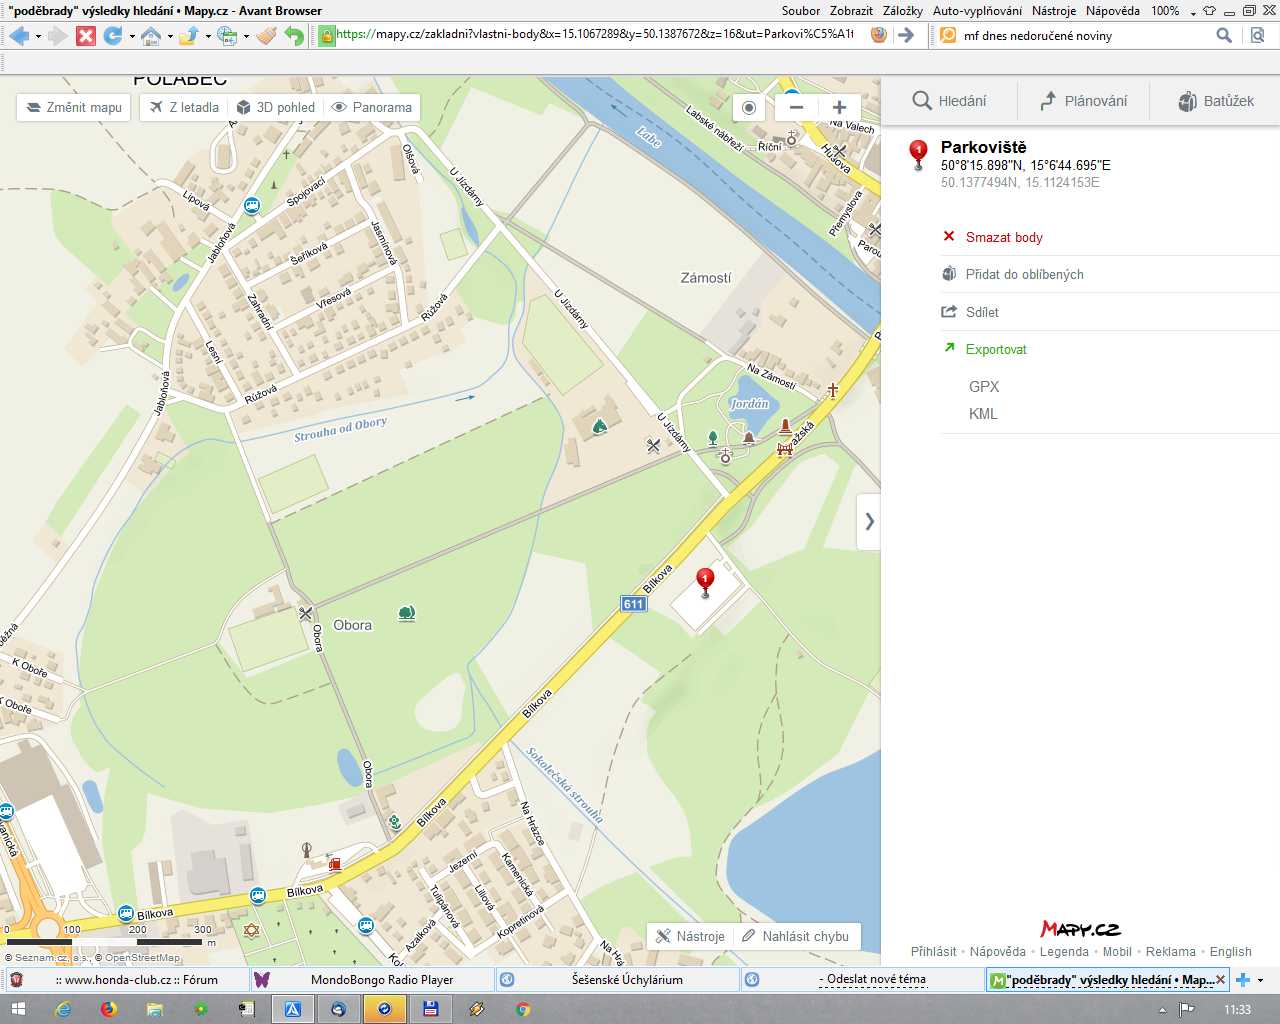Click Smazat body to delete points
The width and height of the screenshot is (1280, 1024).
click(x=1004, y=237)
